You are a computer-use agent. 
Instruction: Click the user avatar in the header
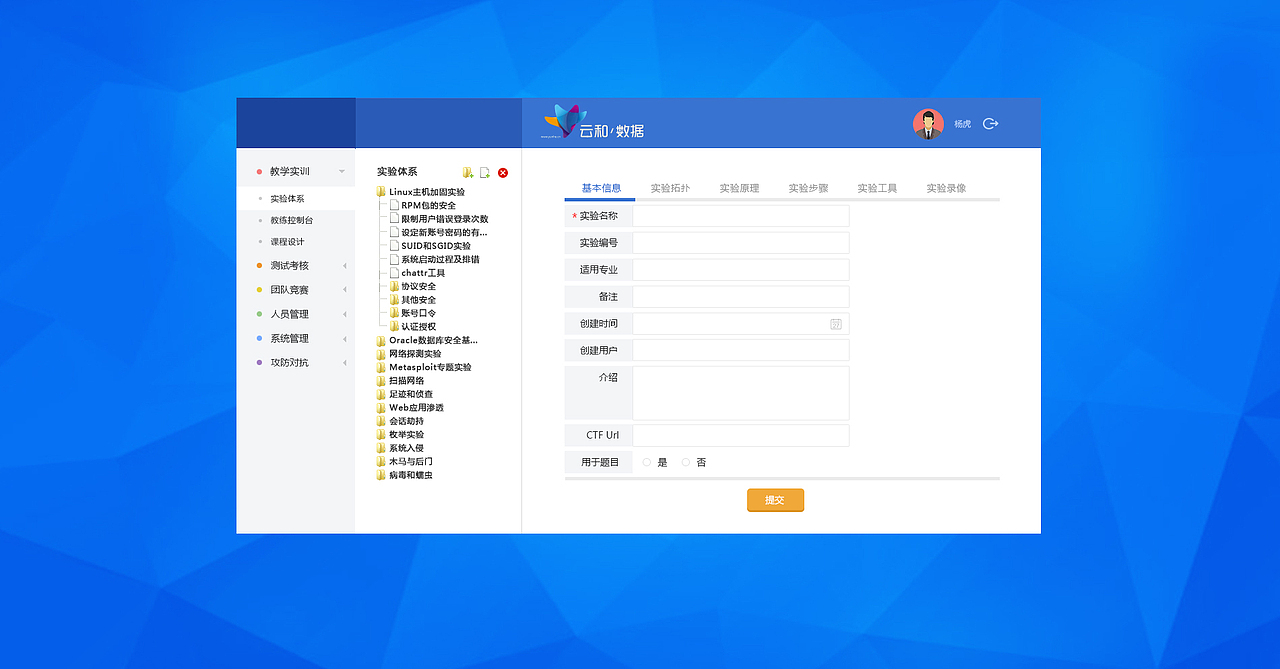[x=928, y=123]
